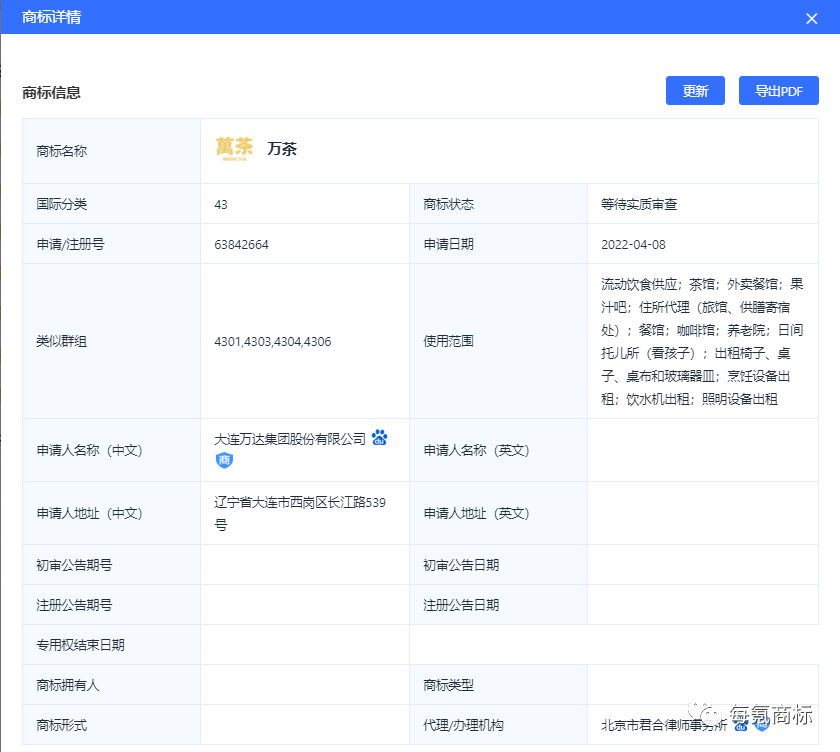Click the 商标拥有人 label
Screen dimensions: 840x752
click(68, 685)
